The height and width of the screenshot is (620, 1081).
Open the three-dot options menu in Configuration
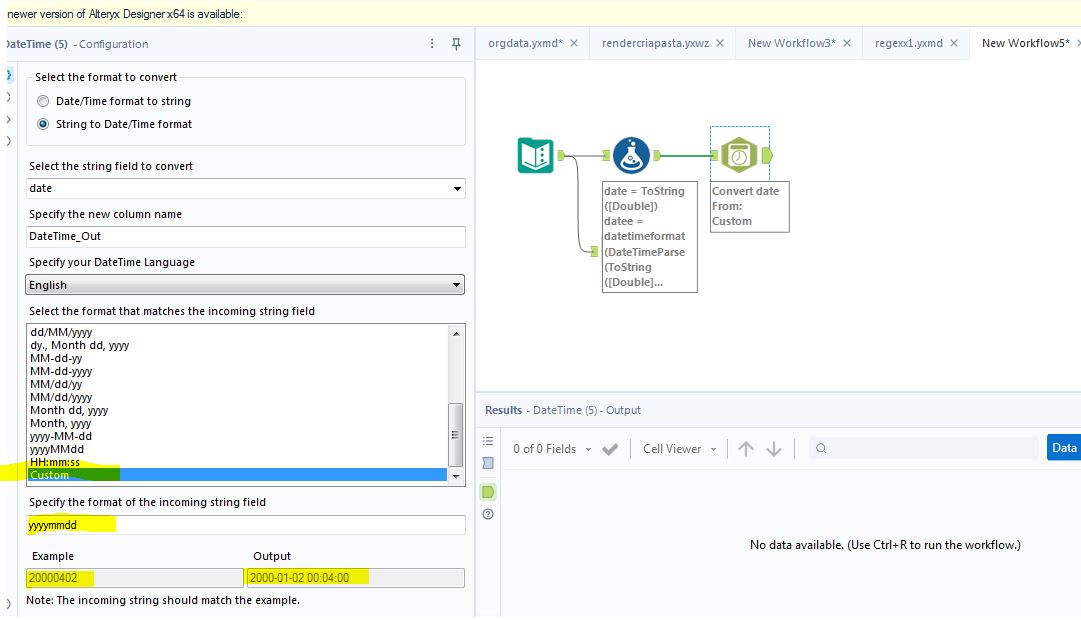point(432,44)
